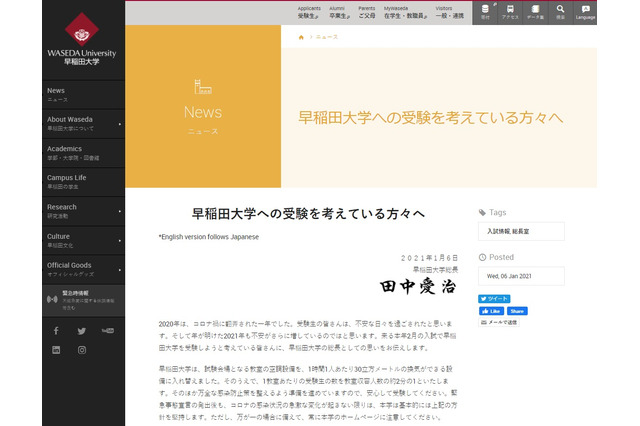Click the Posted clock icon
This screenshot has width=640, height=426.
coord(482,257)
